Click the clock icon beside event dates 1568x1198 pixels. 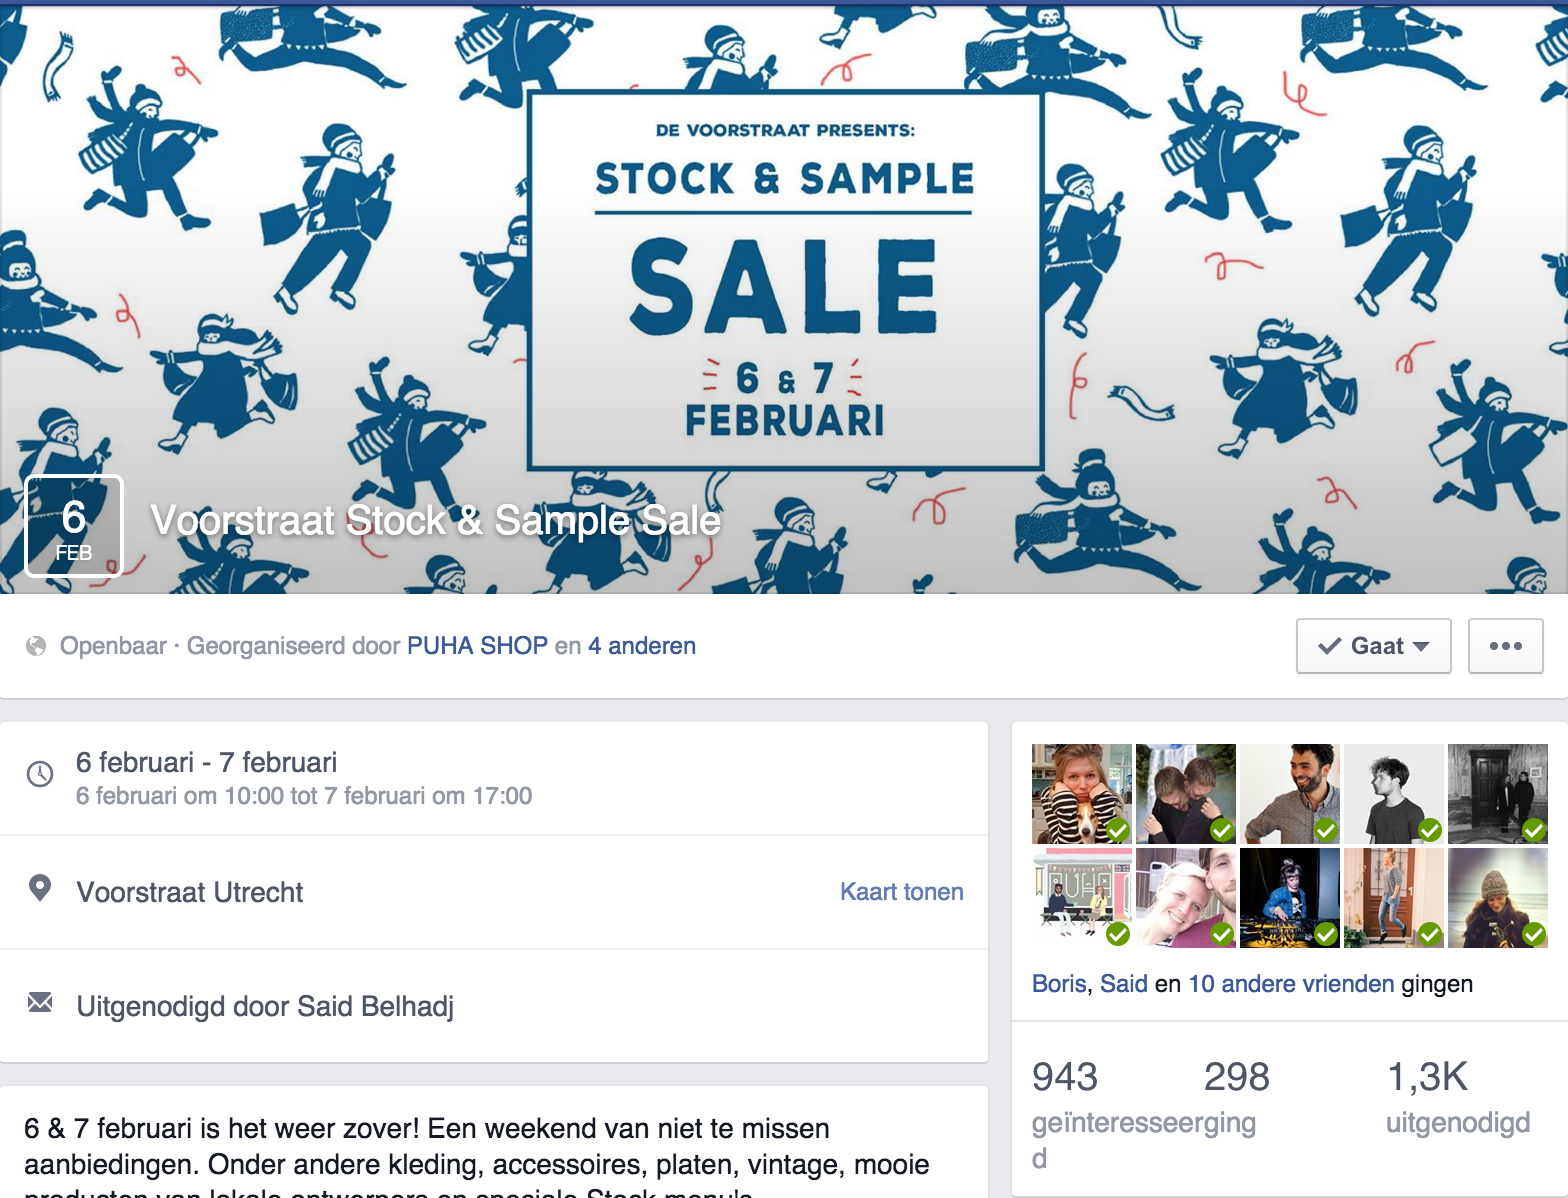pyautogui.click(x=40, y=773)
